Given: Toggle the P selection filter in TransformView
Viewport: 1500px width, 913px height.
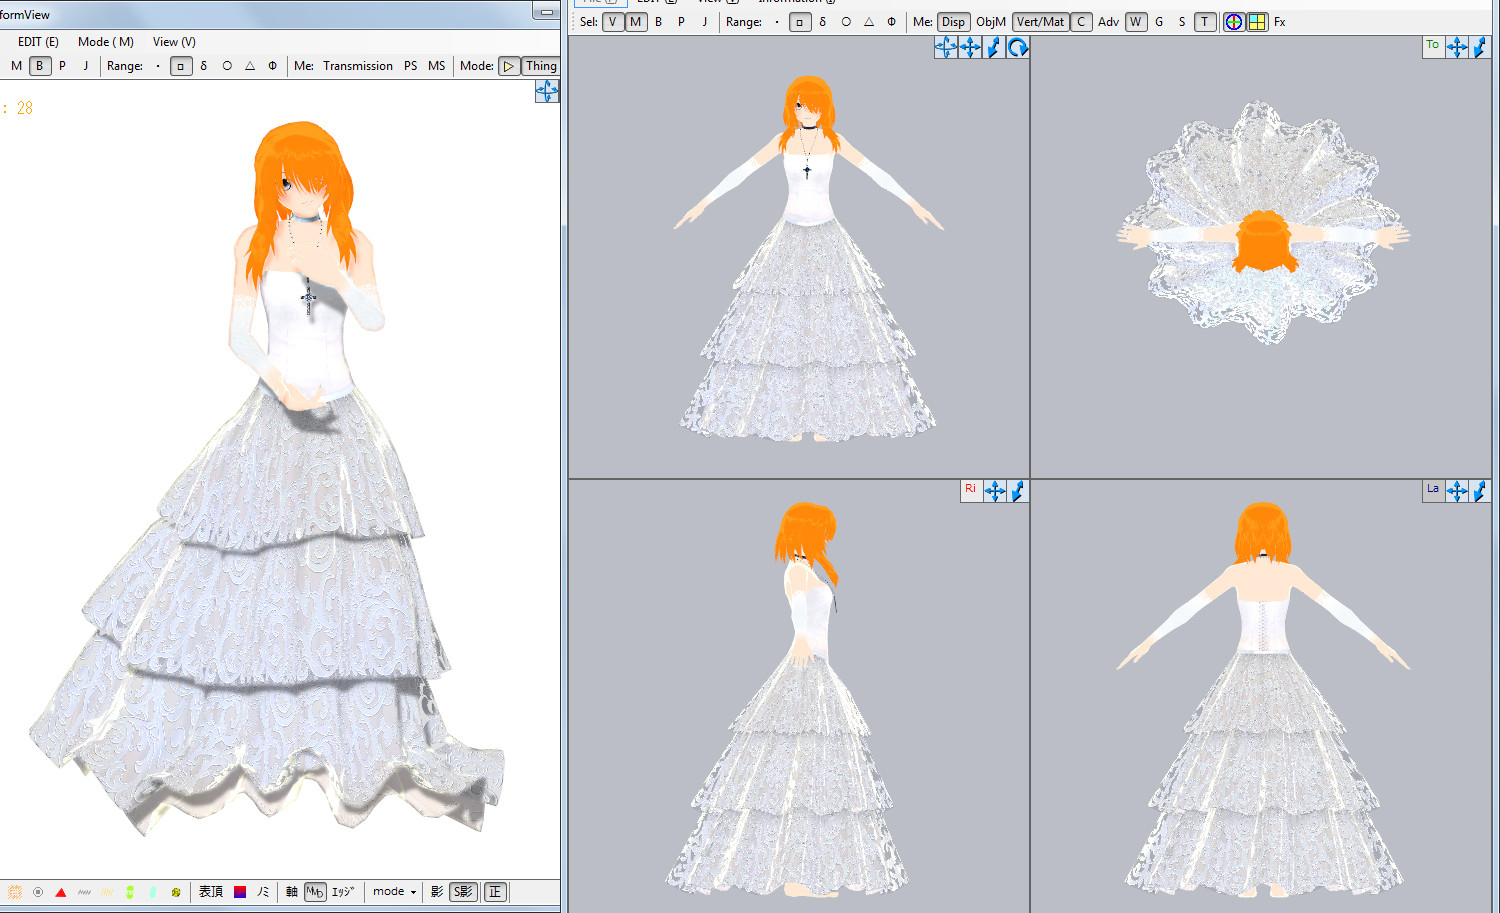Looking at the screenshot, I should pos(62,66).
